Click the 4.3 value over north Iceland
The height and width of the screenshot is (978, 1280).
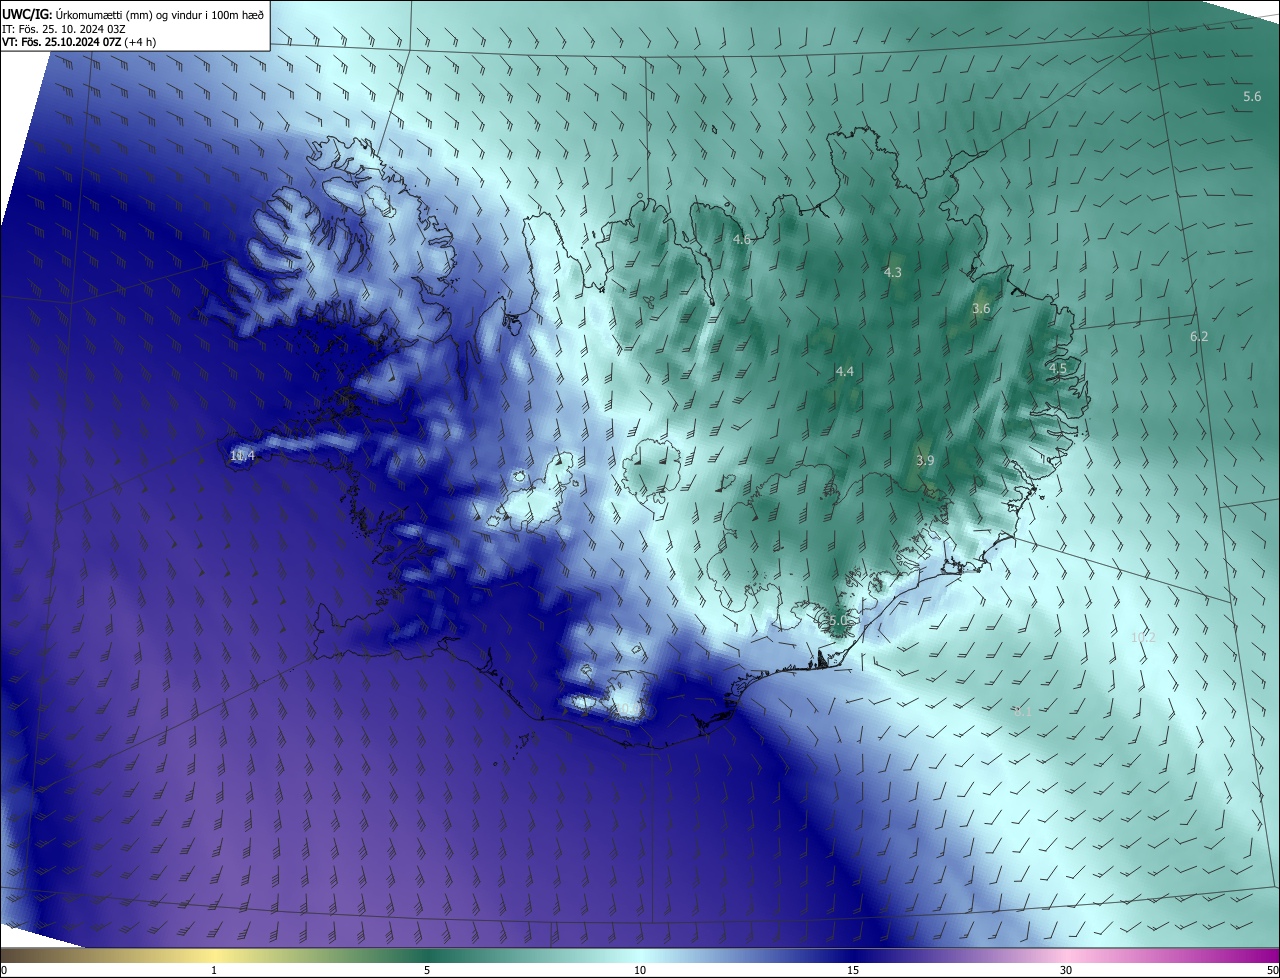[893, 272]
